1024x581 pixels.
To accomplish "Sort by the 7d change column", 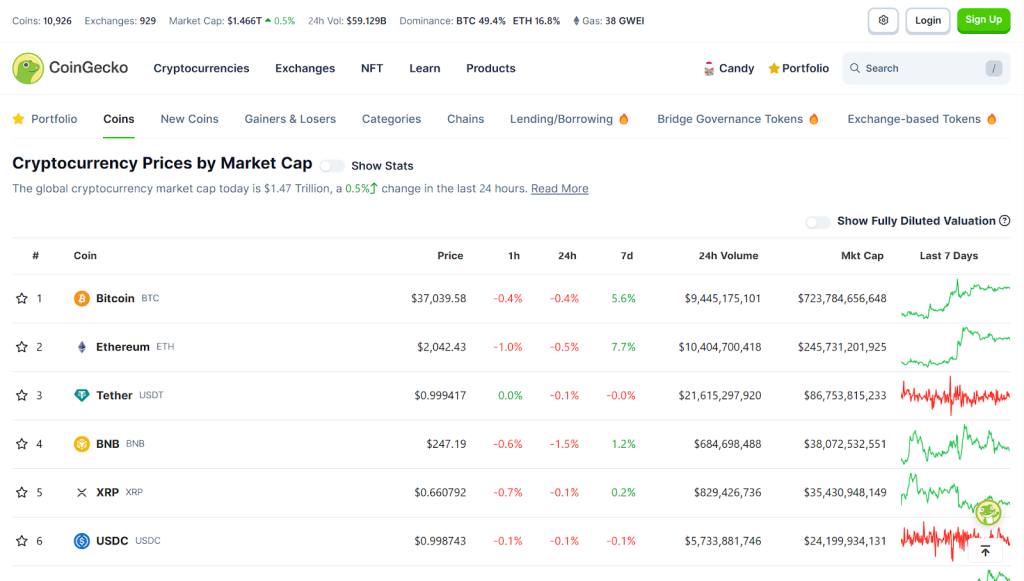I will pyautogui.click(x=626, y=256).
